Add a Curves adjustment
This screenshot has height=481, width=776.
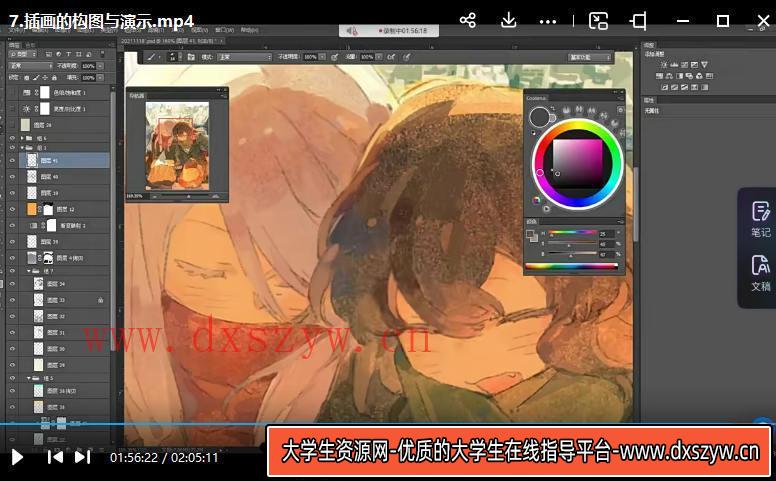click(684, 65)
